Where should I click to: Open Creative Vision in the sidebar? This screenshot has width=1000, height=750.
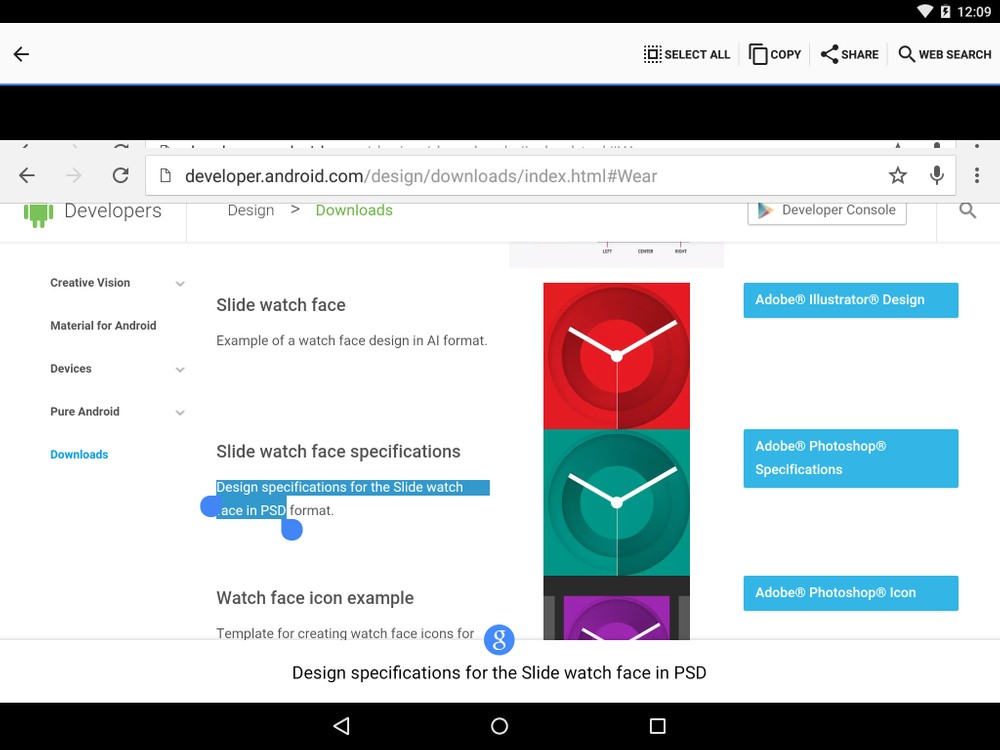pyautogui.click(x=90, y=283)
